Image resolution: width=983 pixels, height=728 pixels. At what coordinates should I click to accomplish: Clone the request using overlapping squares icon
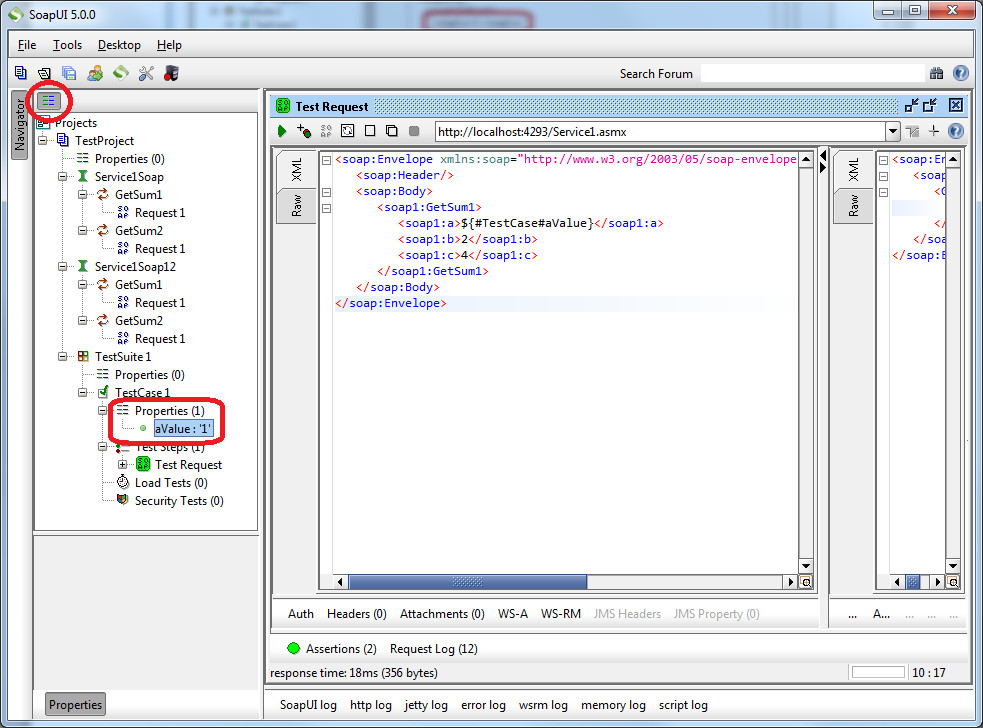click(x=392, y=130)
